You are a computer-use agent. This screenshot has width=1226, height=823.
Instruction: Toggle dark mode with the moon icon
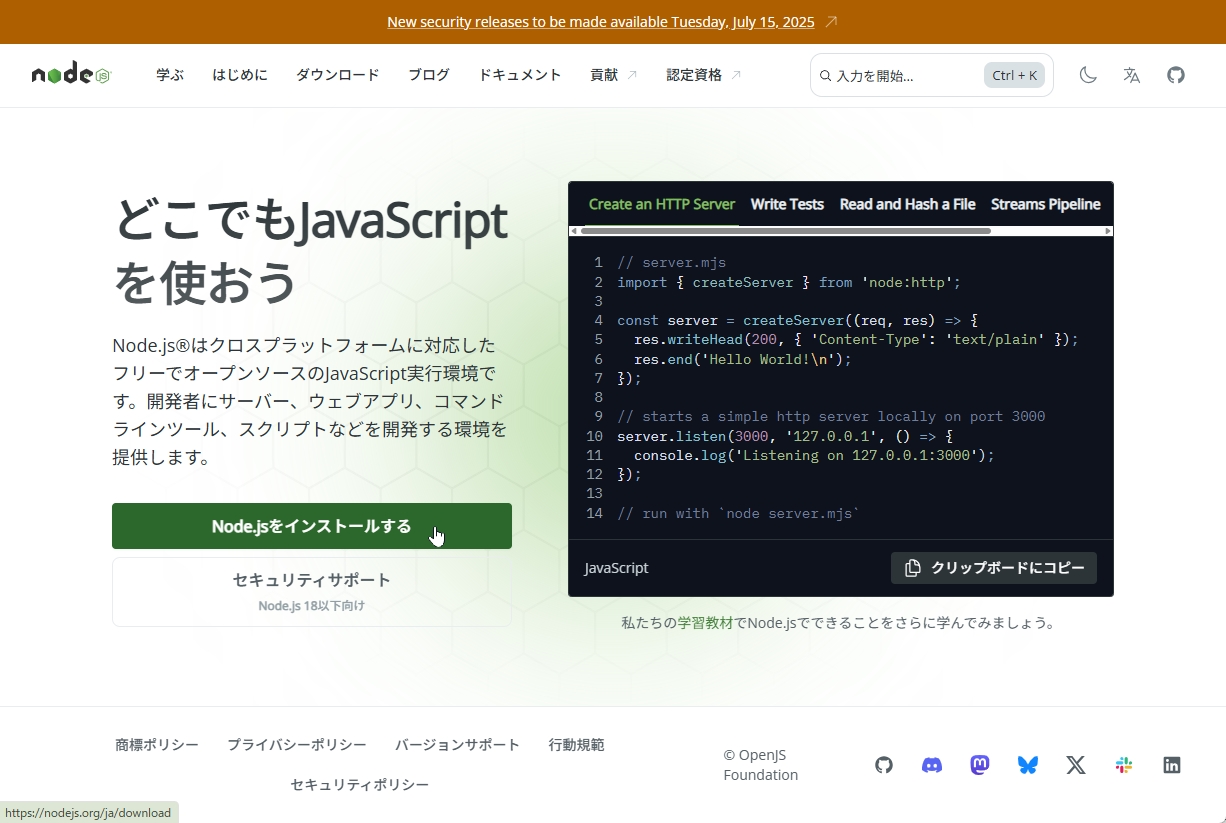(1088, 75)
